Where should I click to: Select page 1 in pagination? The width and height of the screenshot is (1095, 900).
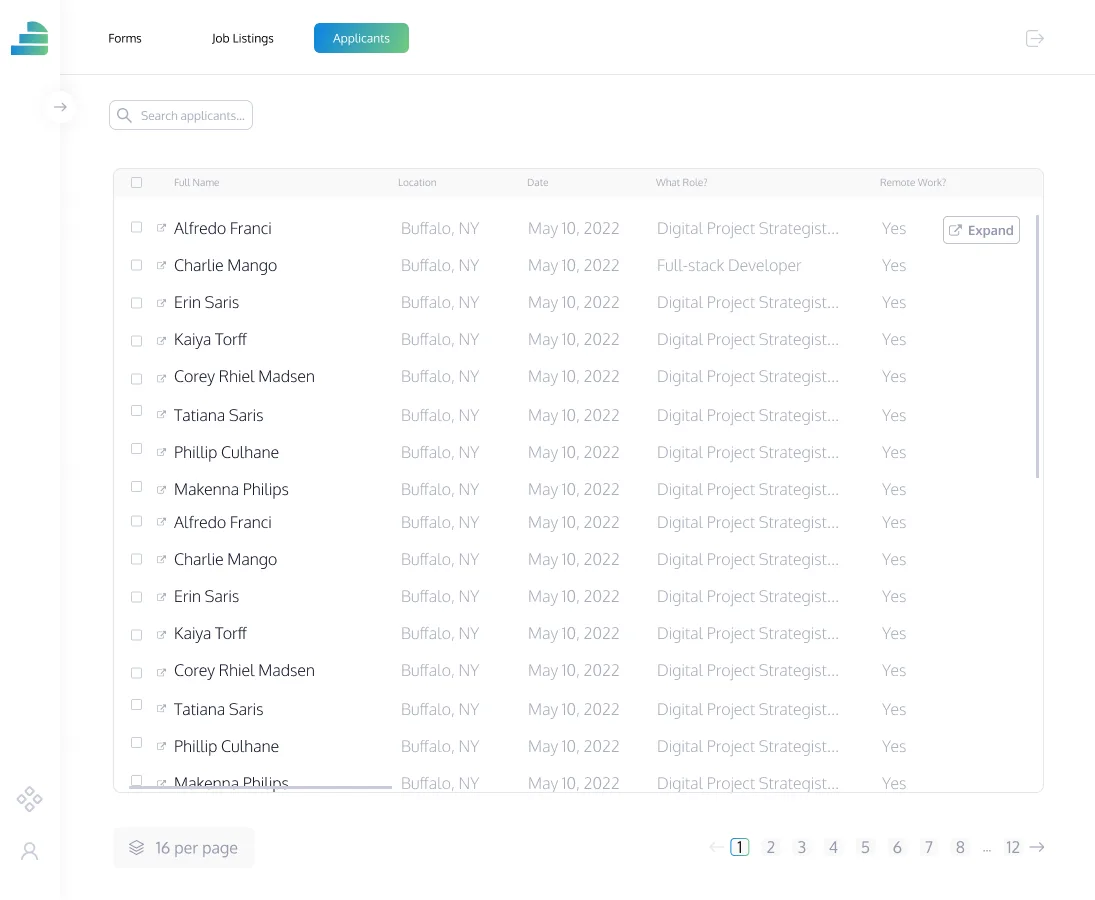click(x=740, y=847)
